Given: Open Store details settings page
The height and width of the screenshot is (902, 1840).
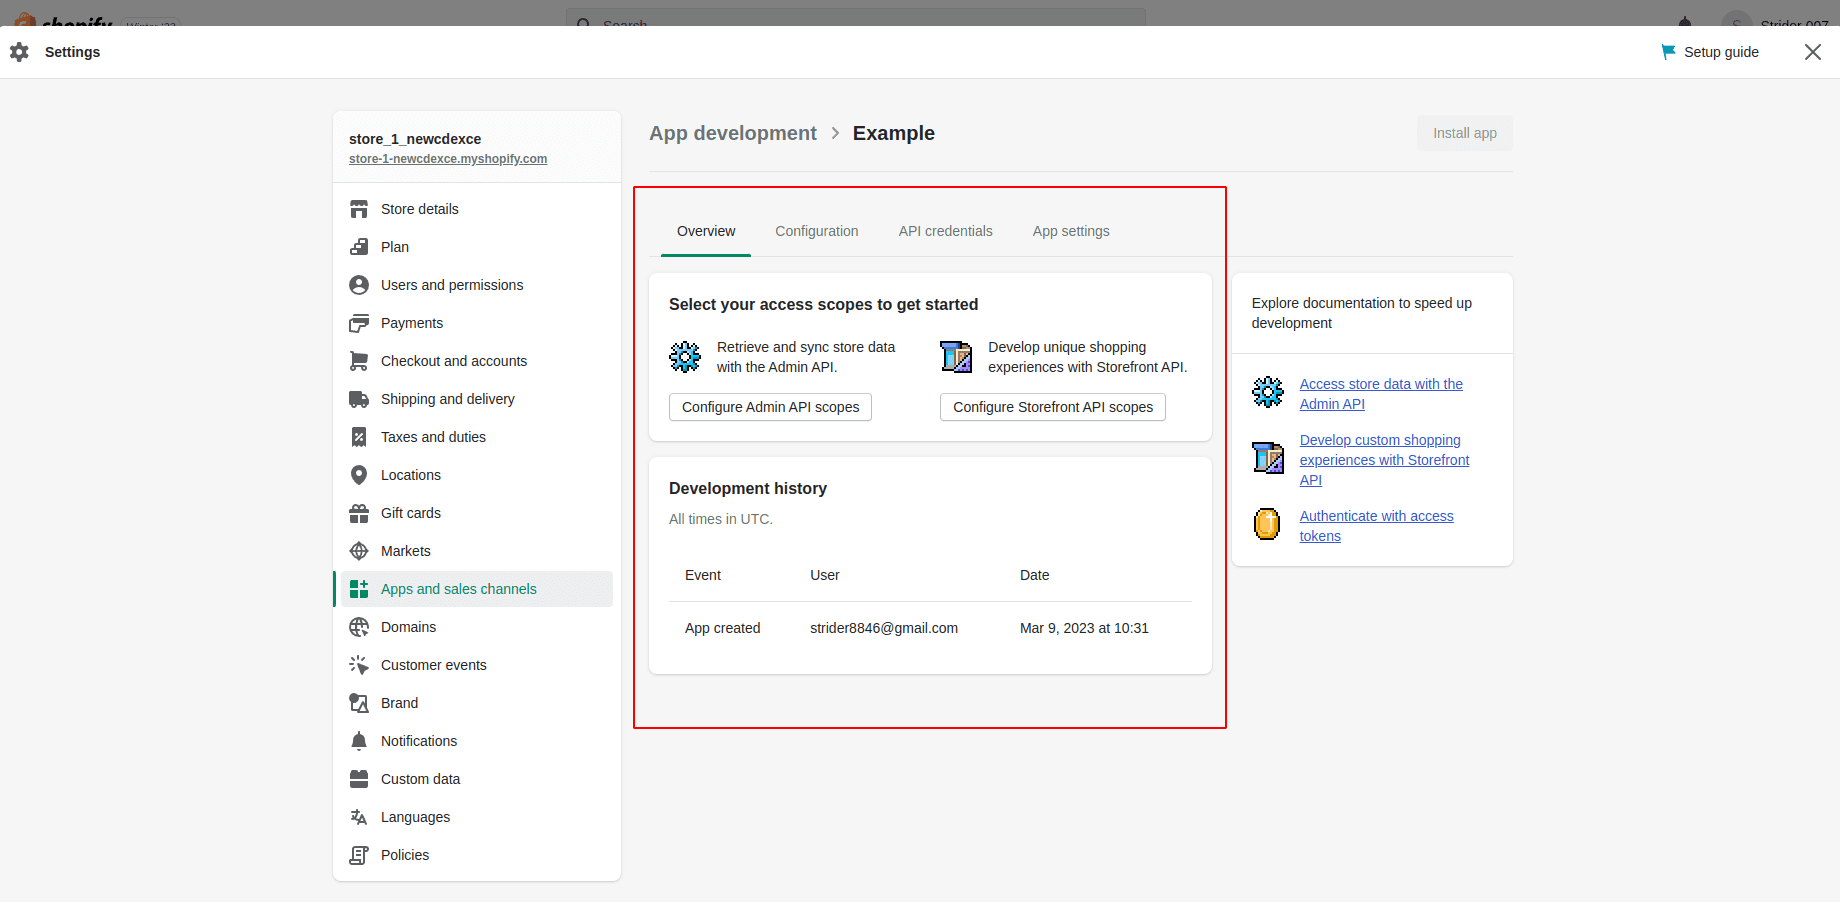Looking at the screenshot, I should tap(477, 209).
